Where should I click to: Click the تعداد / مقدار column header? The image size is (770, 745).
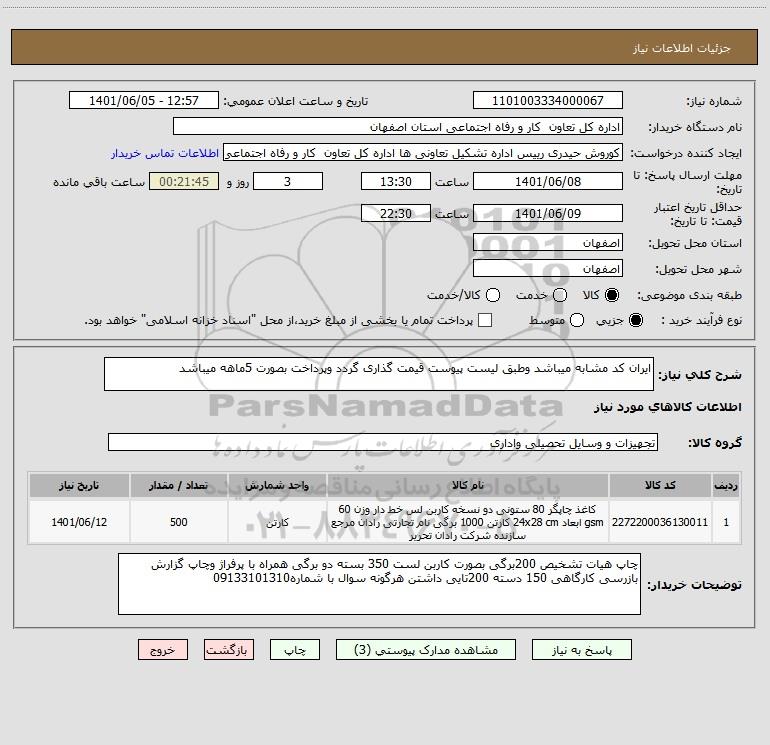[x=178, y=485]
